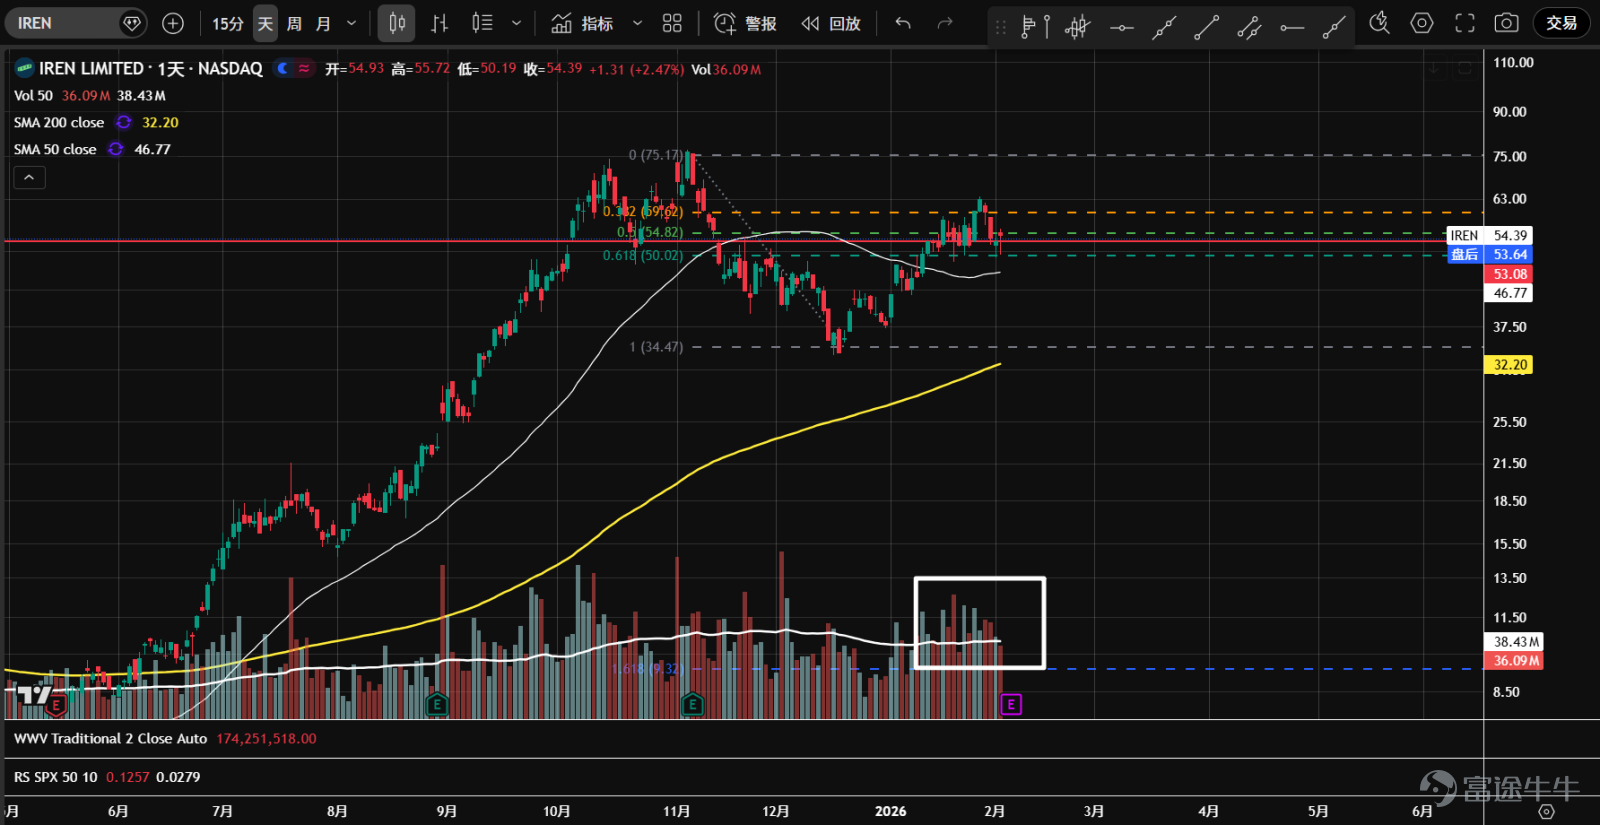Select the daily 天 timeframe

(x=265, y=23)
